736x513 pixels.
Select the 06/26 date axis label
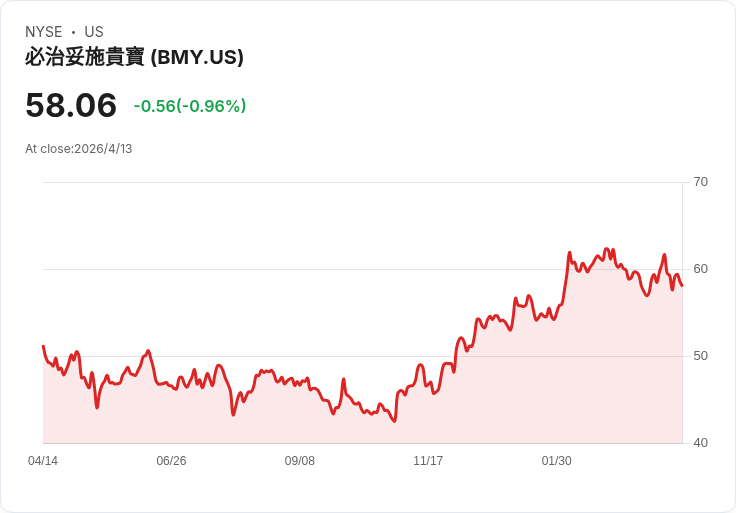[x=171, y=461]
